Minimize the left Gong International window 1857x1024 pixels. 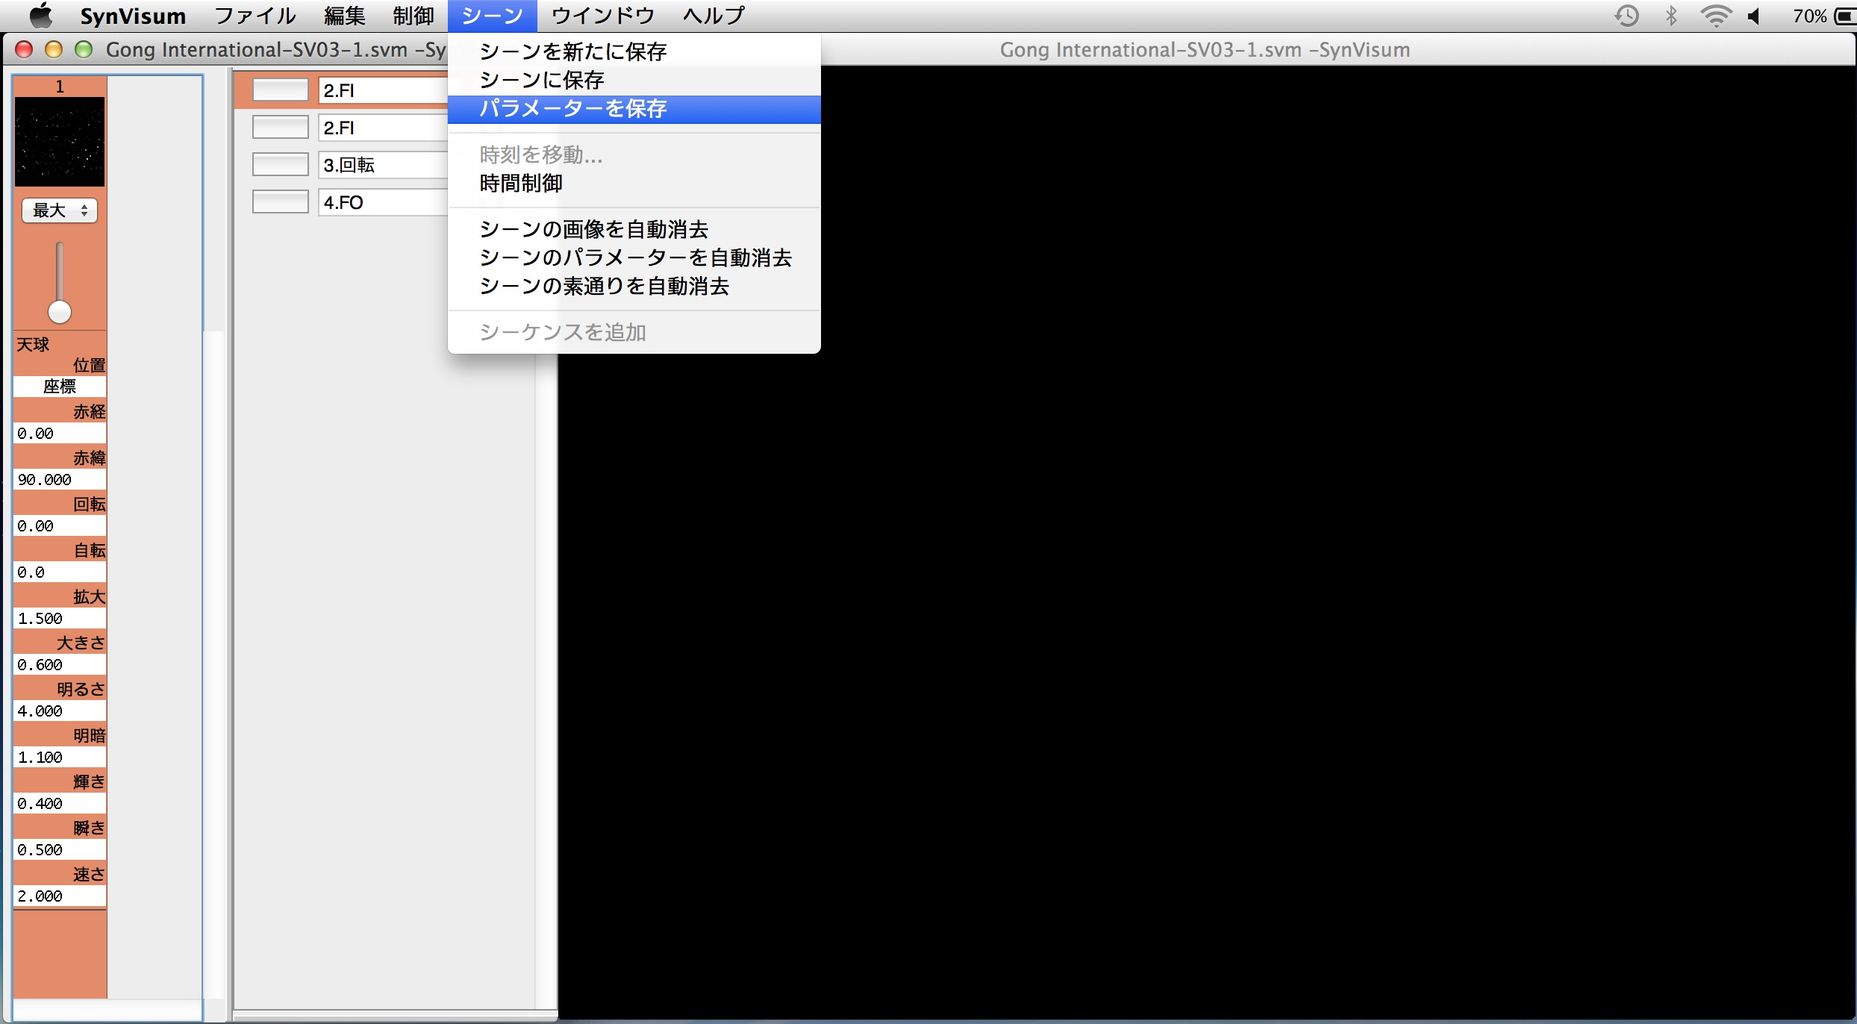(x=54, y=50)
